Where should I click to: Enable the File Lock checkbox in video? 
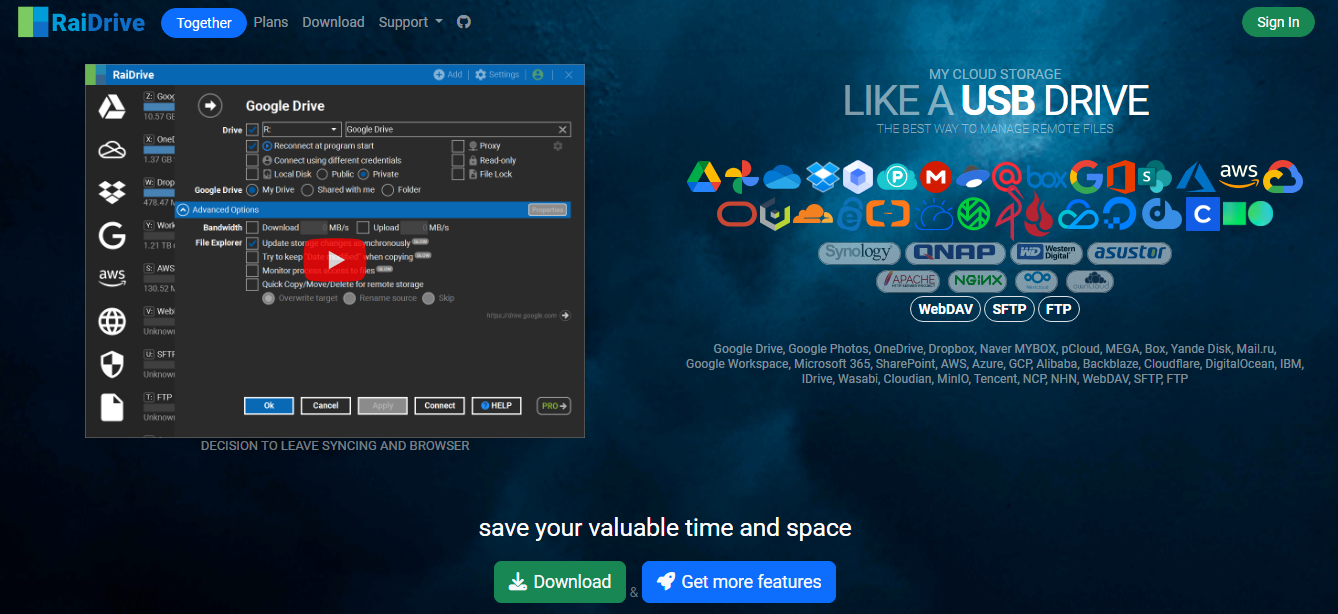pyautogui.click(x=458, y=174)
